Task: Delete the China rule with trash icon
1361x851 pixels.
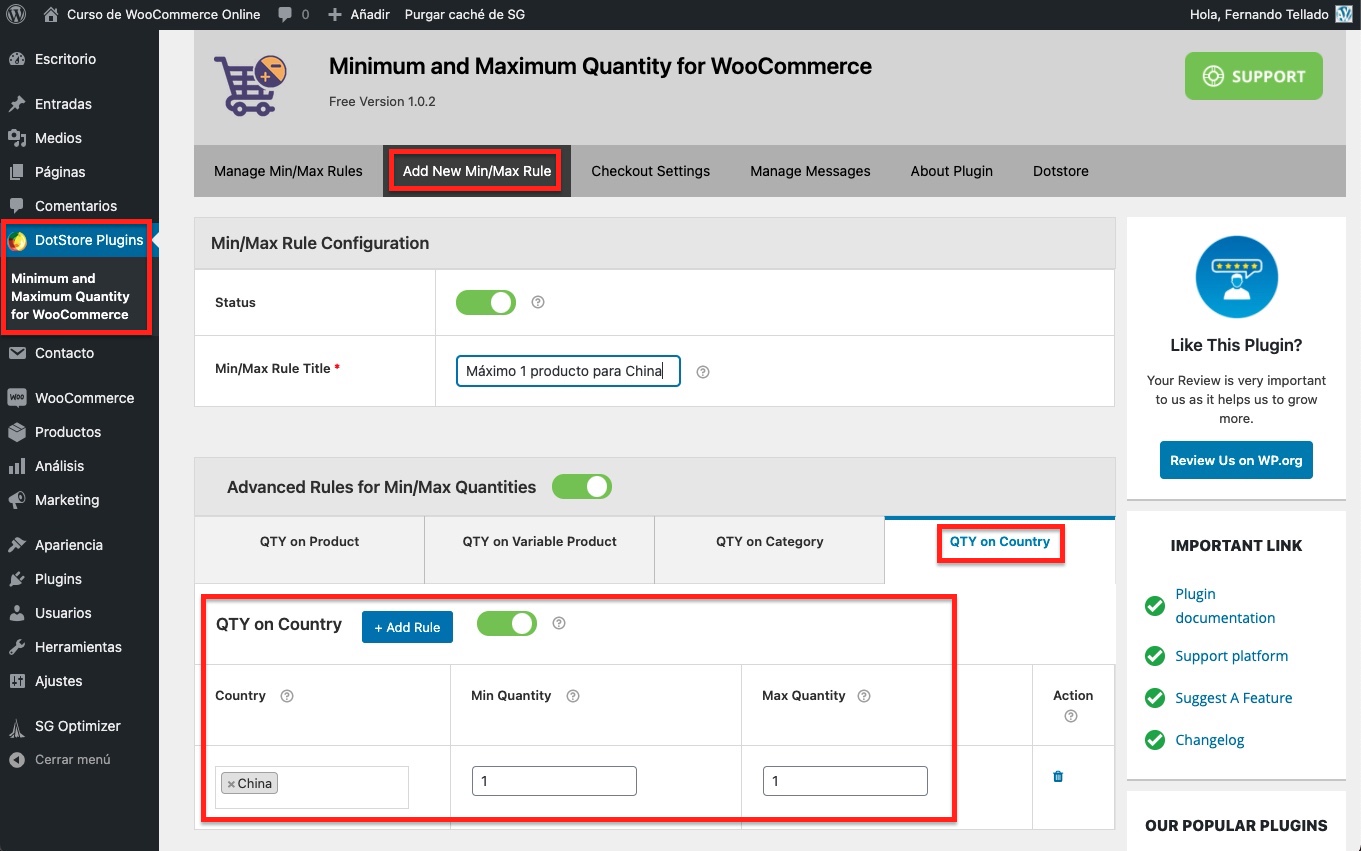Action: pyautogui.click(x=1058, y=776)
